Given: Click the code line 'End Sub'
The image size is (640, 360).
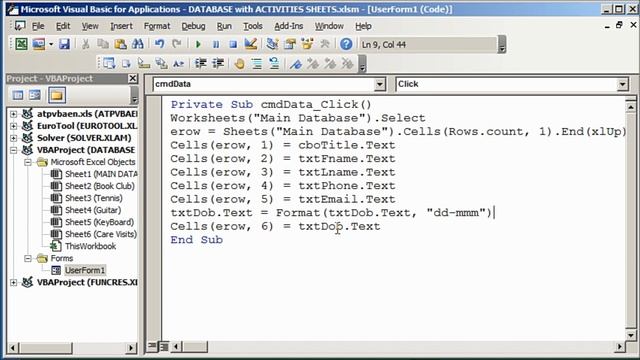Looking at the screenshot, I should pyautogui.click(x=197, y=240).
